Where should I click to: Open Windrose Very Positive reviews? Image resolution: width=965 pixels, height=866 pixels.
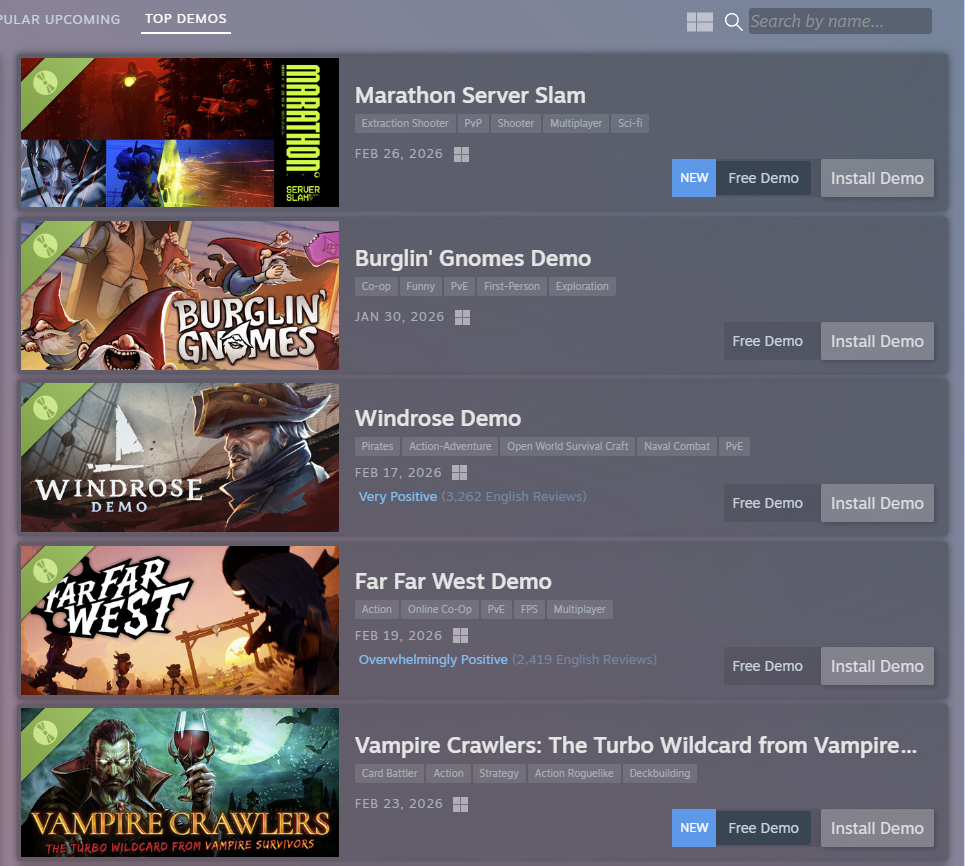click(472, 497)
